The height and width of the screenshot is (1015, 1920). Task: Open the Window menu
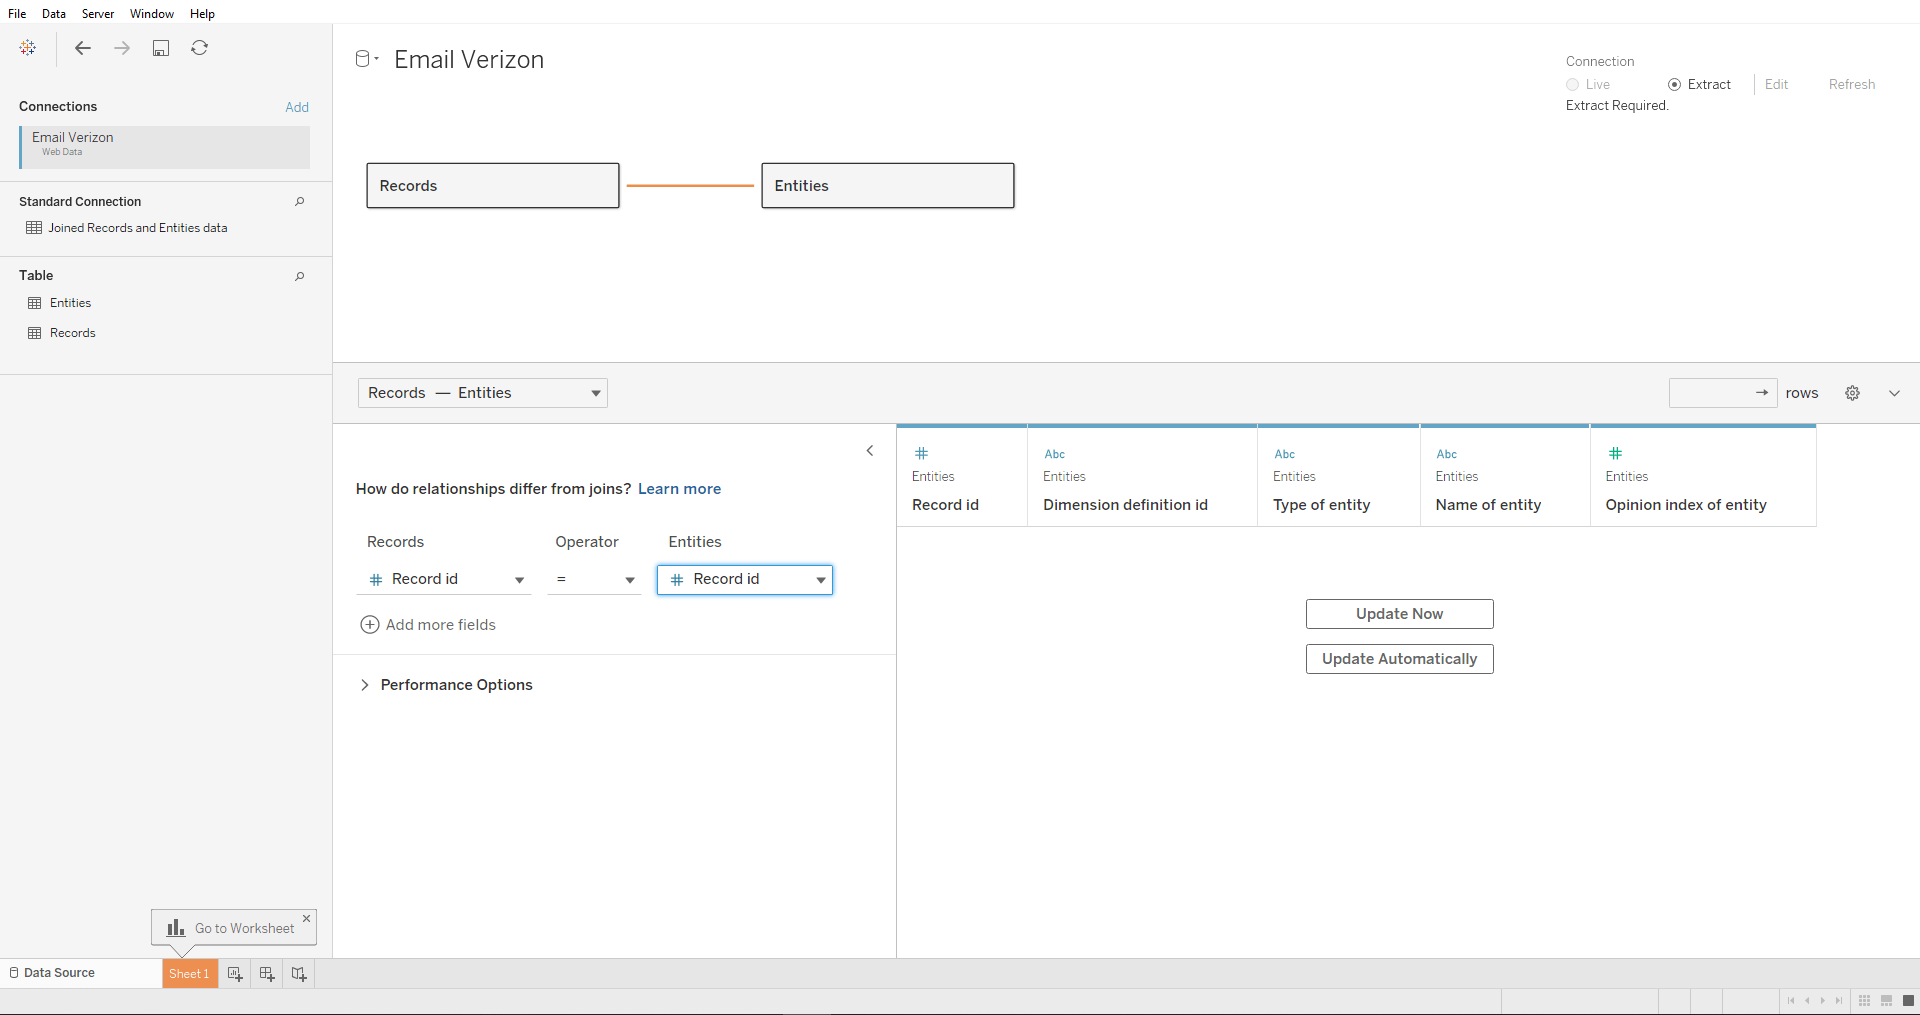pyautogui.click(x=152, y=14)
